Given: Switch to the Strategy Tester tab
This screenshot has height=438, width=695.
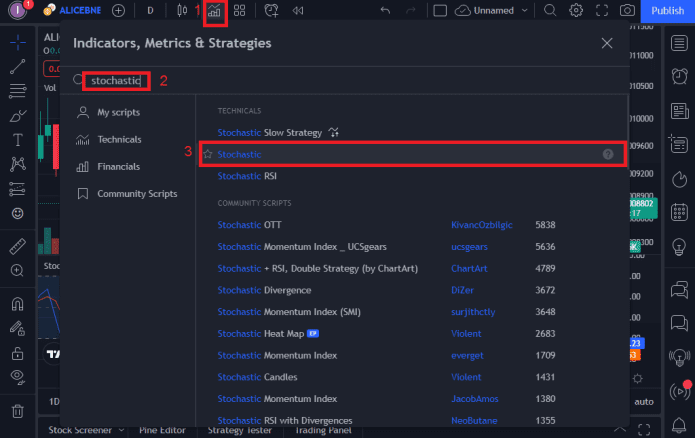Looking at the screenshot, I should (x=239, y=430).
